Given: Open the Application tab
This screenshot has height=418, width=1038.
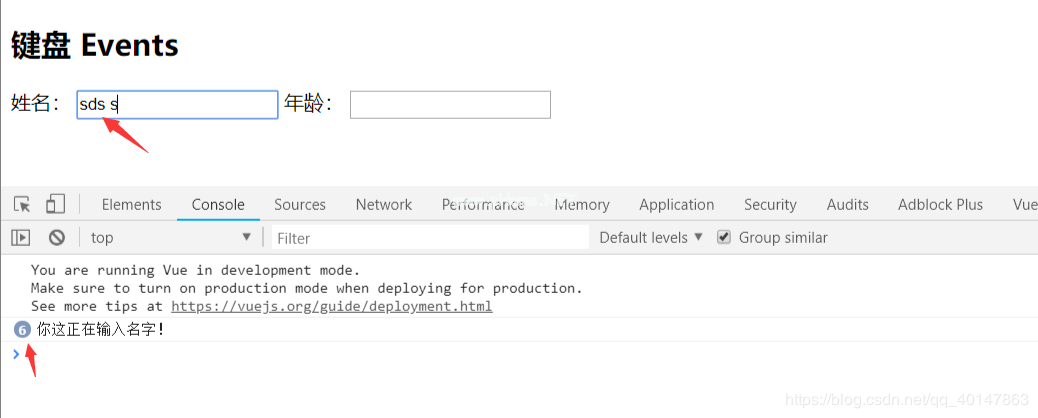Looking at the screenshot, I should click(676, 204).
